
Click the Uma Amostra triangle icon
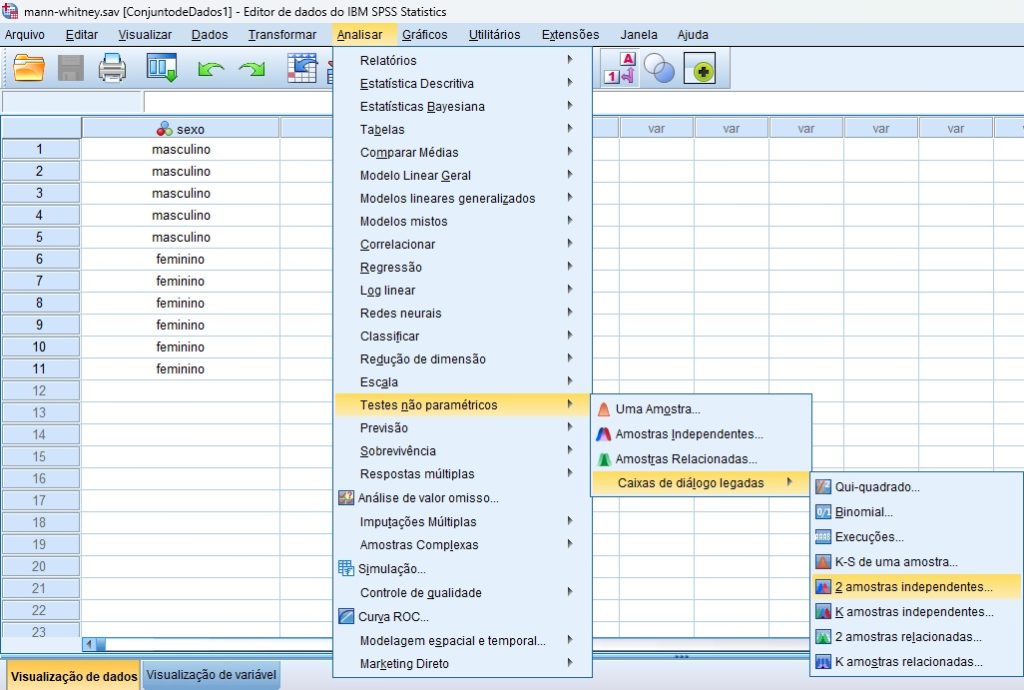click(x=604, y=409)
